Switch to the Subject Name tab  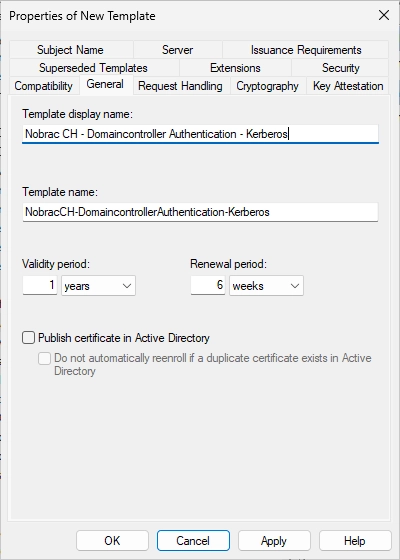click(x=71, y=50)
